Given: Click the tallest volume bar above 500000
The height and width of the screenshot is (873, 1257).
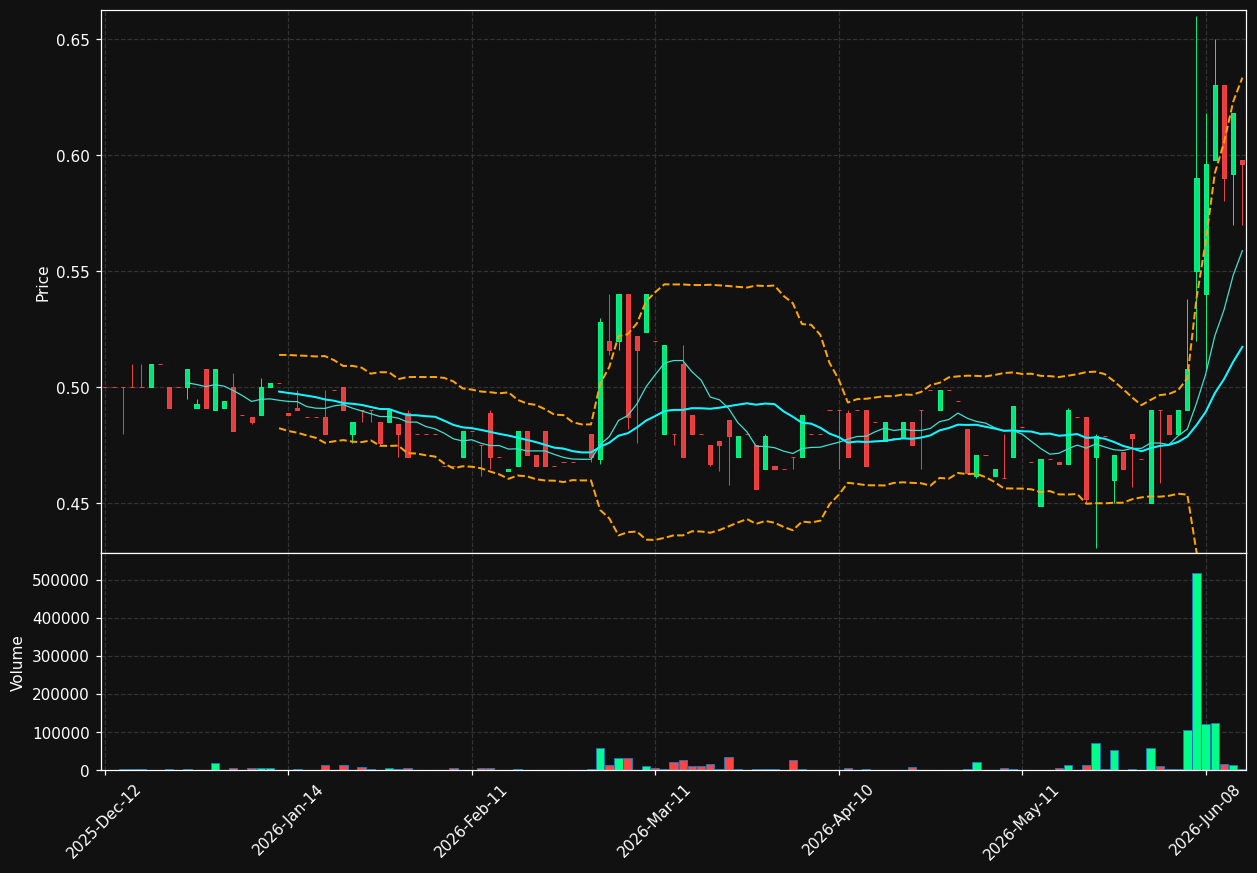Looking at the screenshot, I should pyautogui.click(x=1197, y=672).
